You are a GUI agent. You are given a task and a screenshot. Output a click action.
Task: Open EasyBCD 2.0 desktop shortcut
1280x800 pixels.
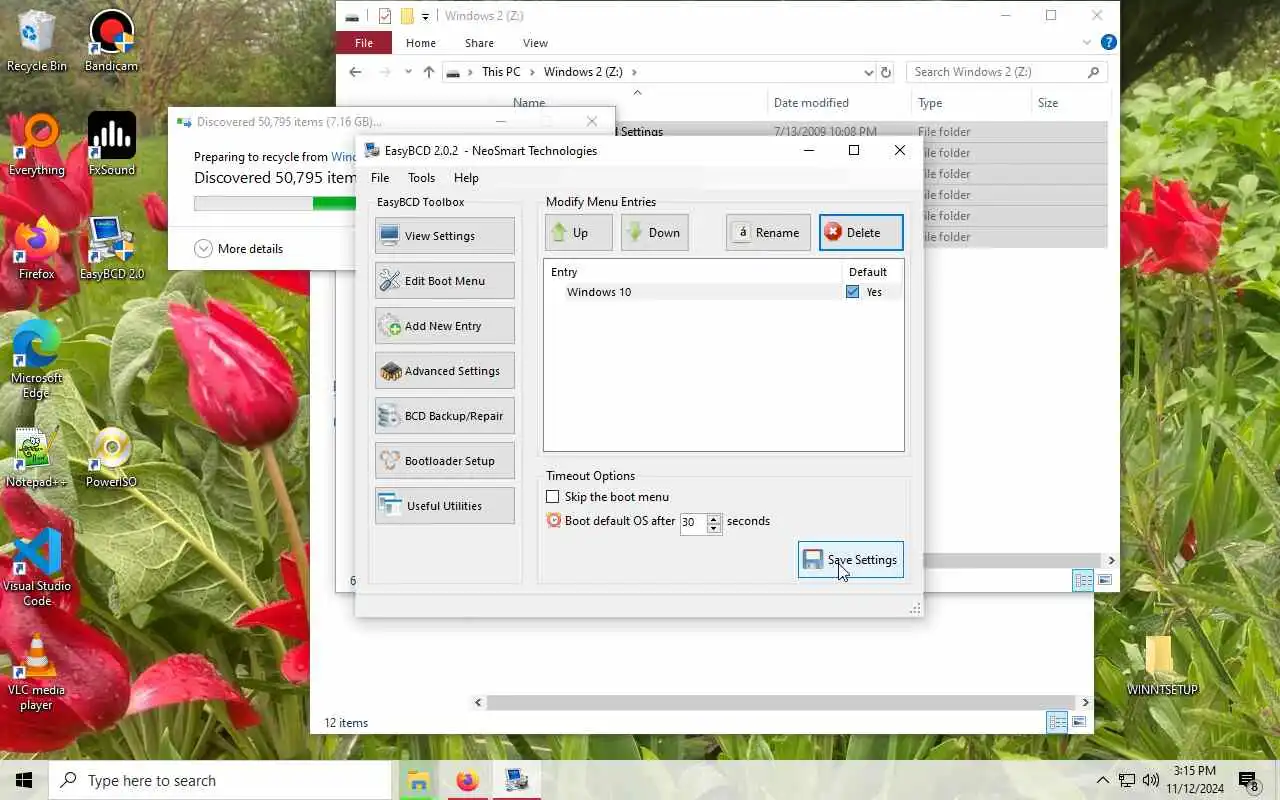pos(111,249)
